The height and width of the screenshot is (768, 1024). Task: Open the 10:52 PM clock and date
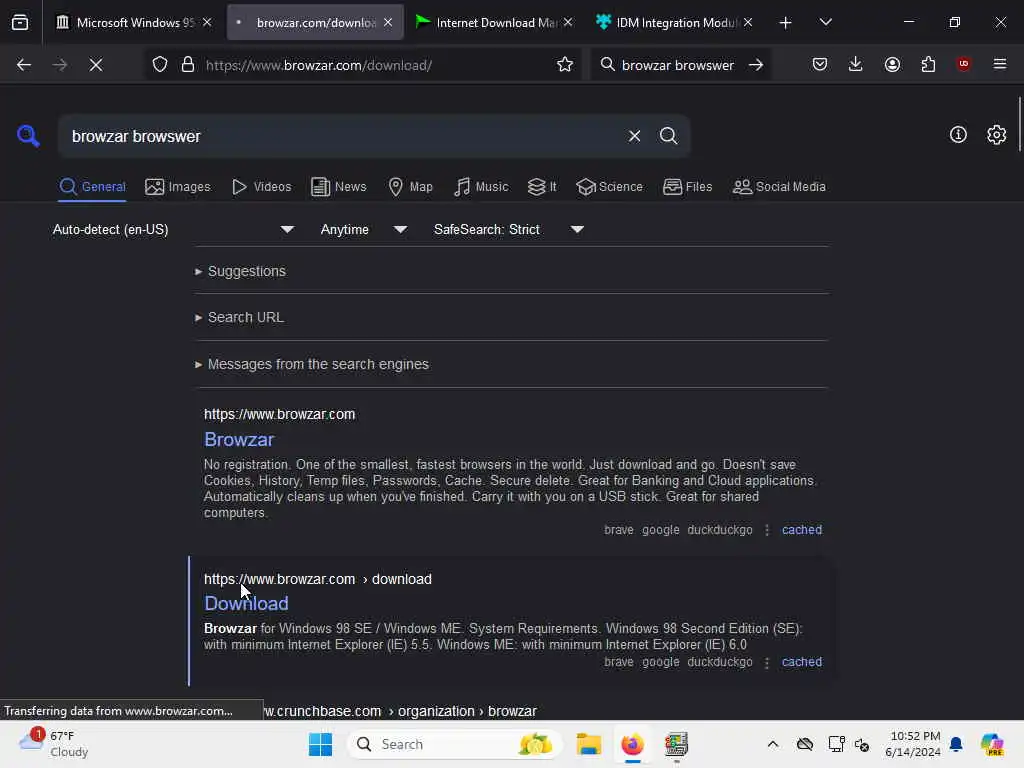[x=912, y=744]
